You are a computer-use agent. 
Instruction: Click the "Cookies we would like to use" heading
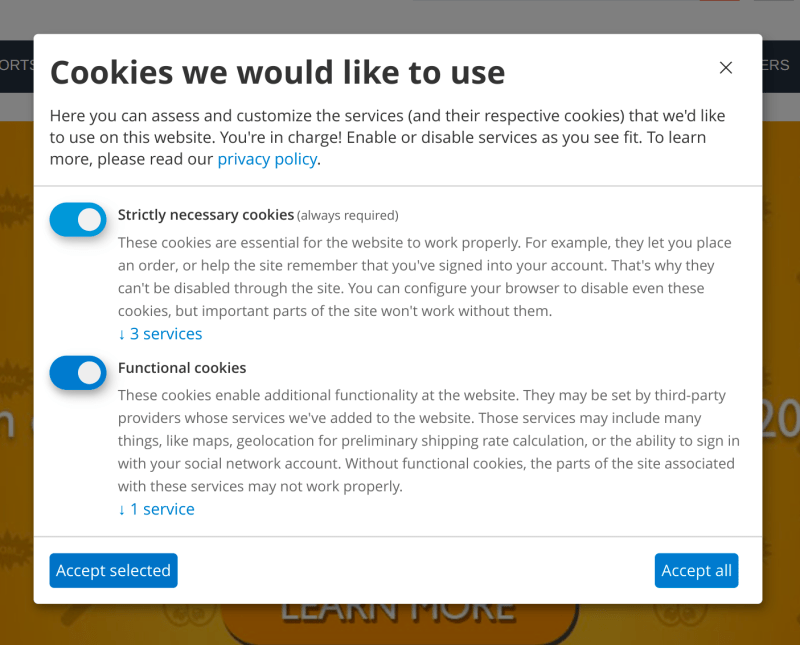(x=277, y=72)
